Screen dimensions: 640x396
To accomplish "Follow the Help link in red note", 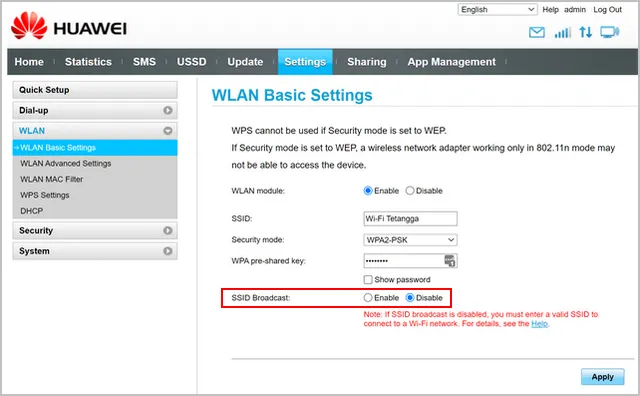I will point(539,324).
